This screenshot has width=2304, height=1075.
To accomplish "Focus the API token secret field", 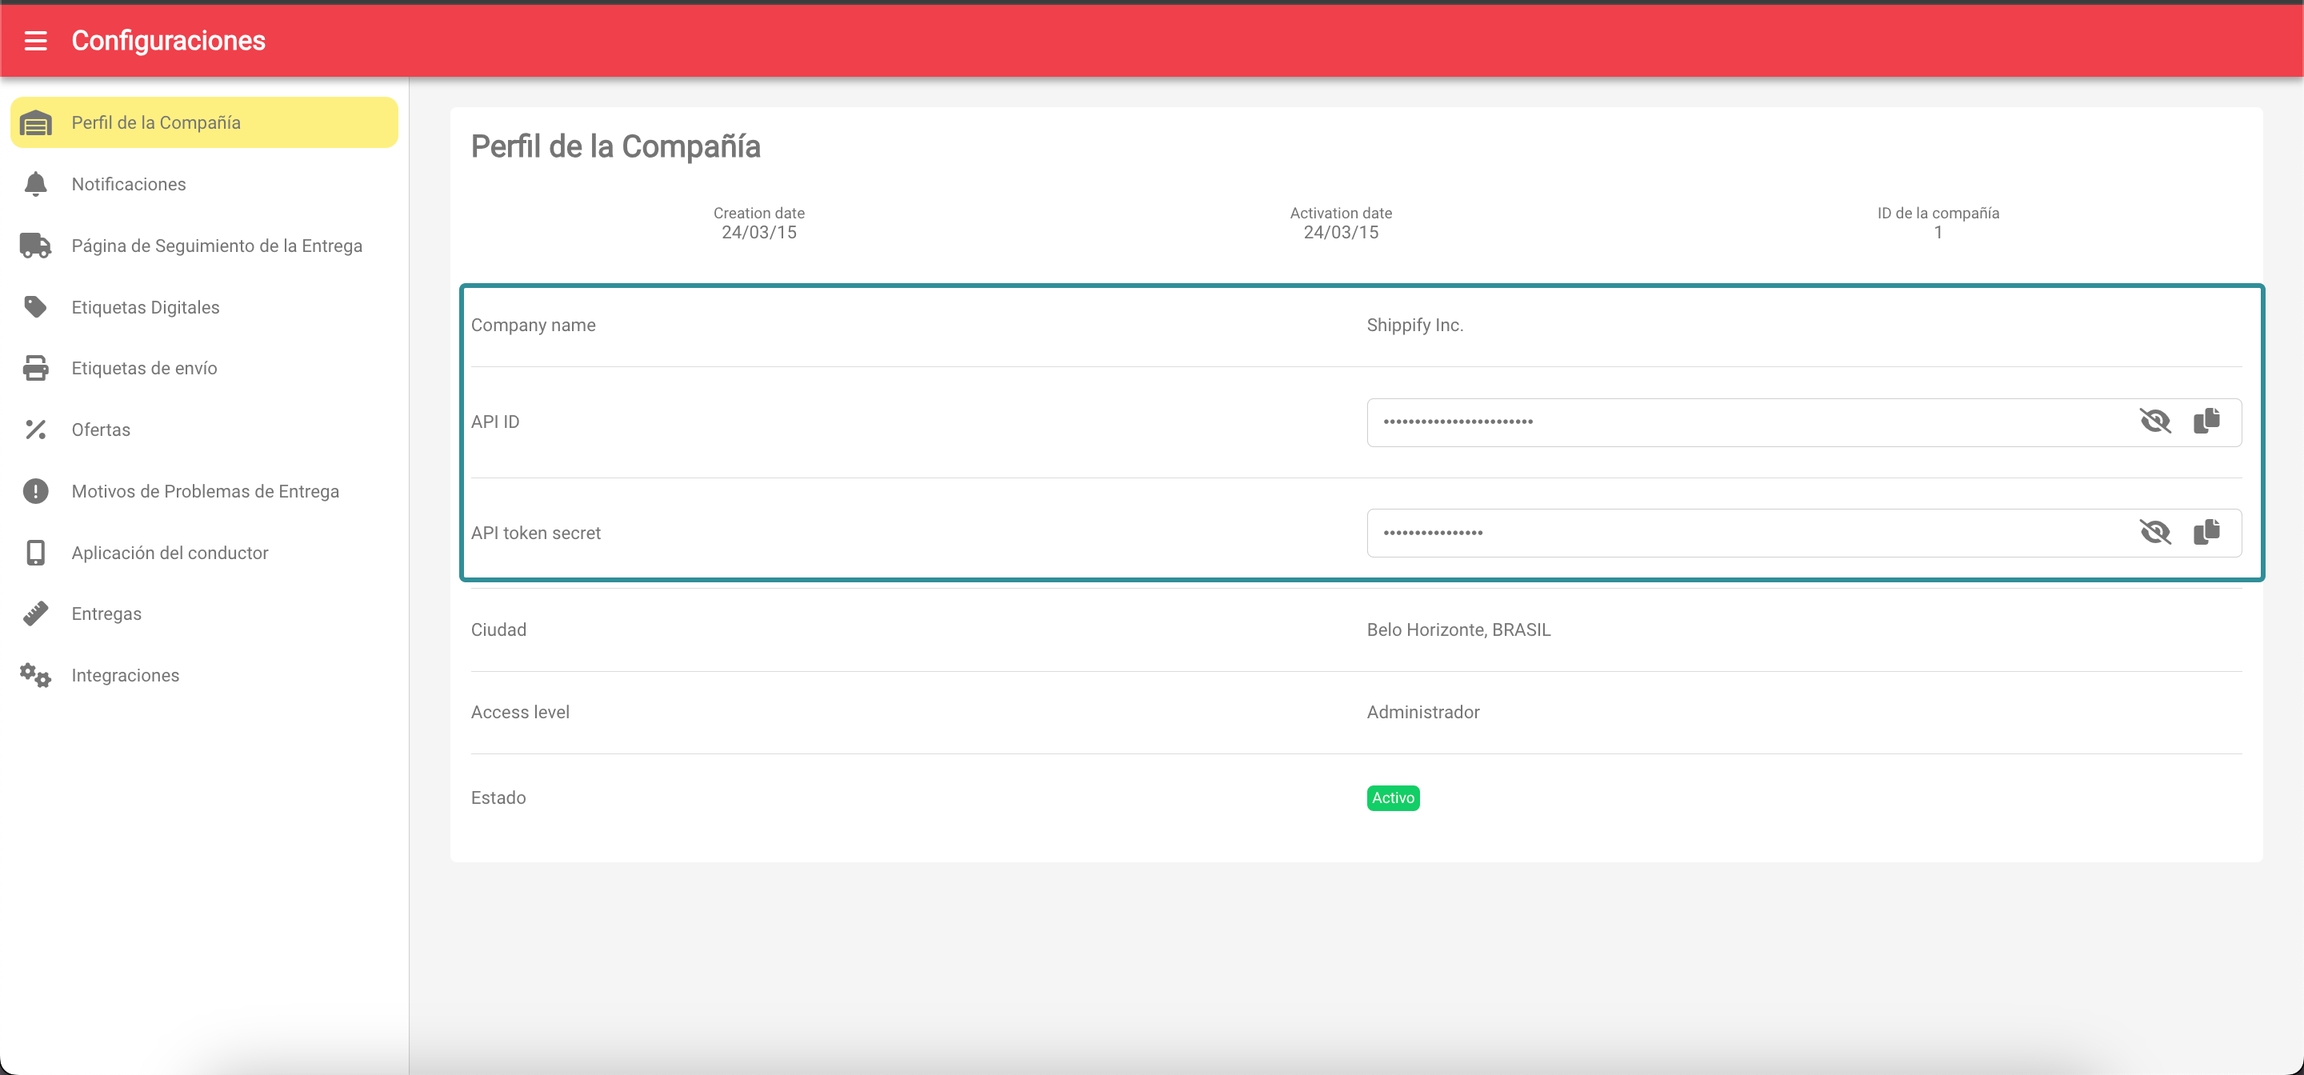I will [x=1740, y=533].
